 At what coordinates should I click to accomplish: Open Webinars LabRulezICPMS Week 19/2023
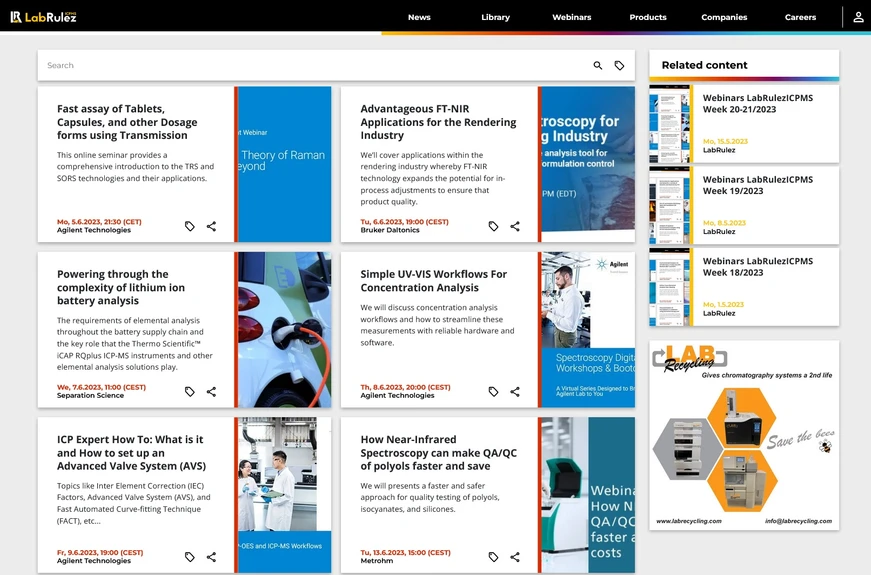pos(758,185)
